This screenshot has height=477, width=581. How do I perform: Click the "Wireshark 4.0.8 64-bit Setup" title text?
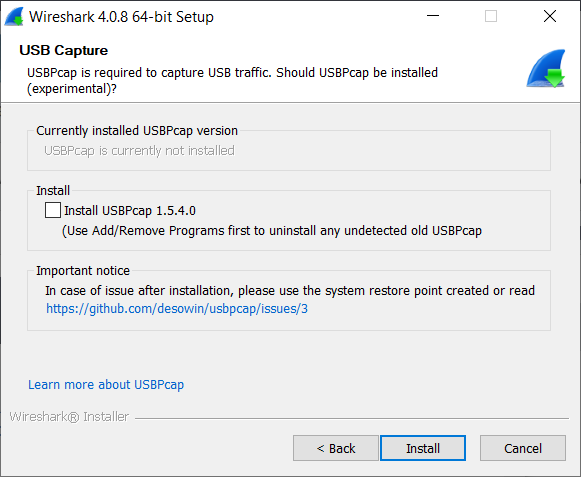[122, 17]
